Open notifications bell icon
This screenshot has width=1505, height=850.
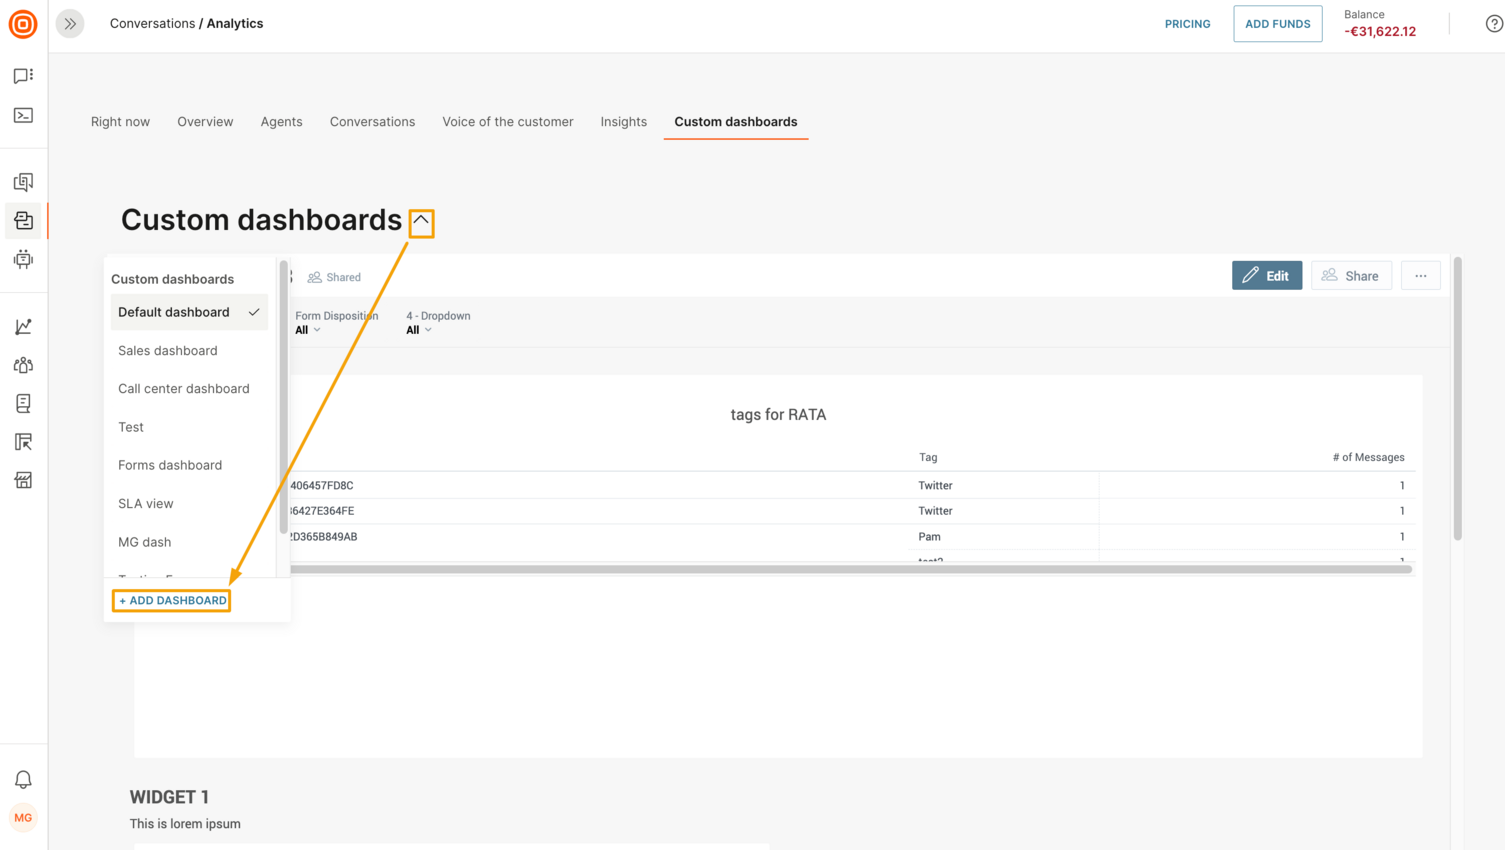point(23,779)
